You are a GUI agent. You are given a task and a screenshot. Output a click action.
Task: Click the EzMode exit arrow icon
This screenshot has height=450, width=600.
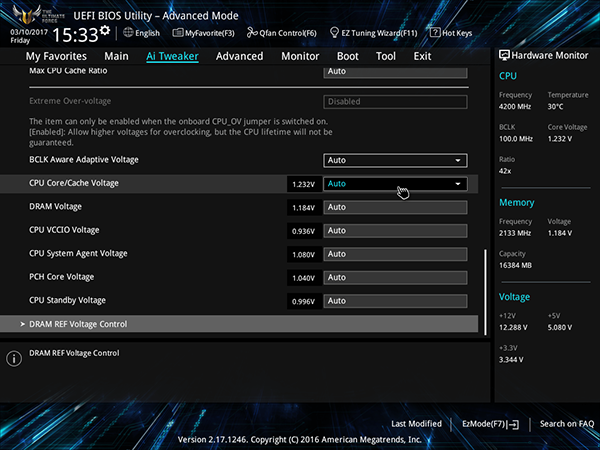[514, 424]
